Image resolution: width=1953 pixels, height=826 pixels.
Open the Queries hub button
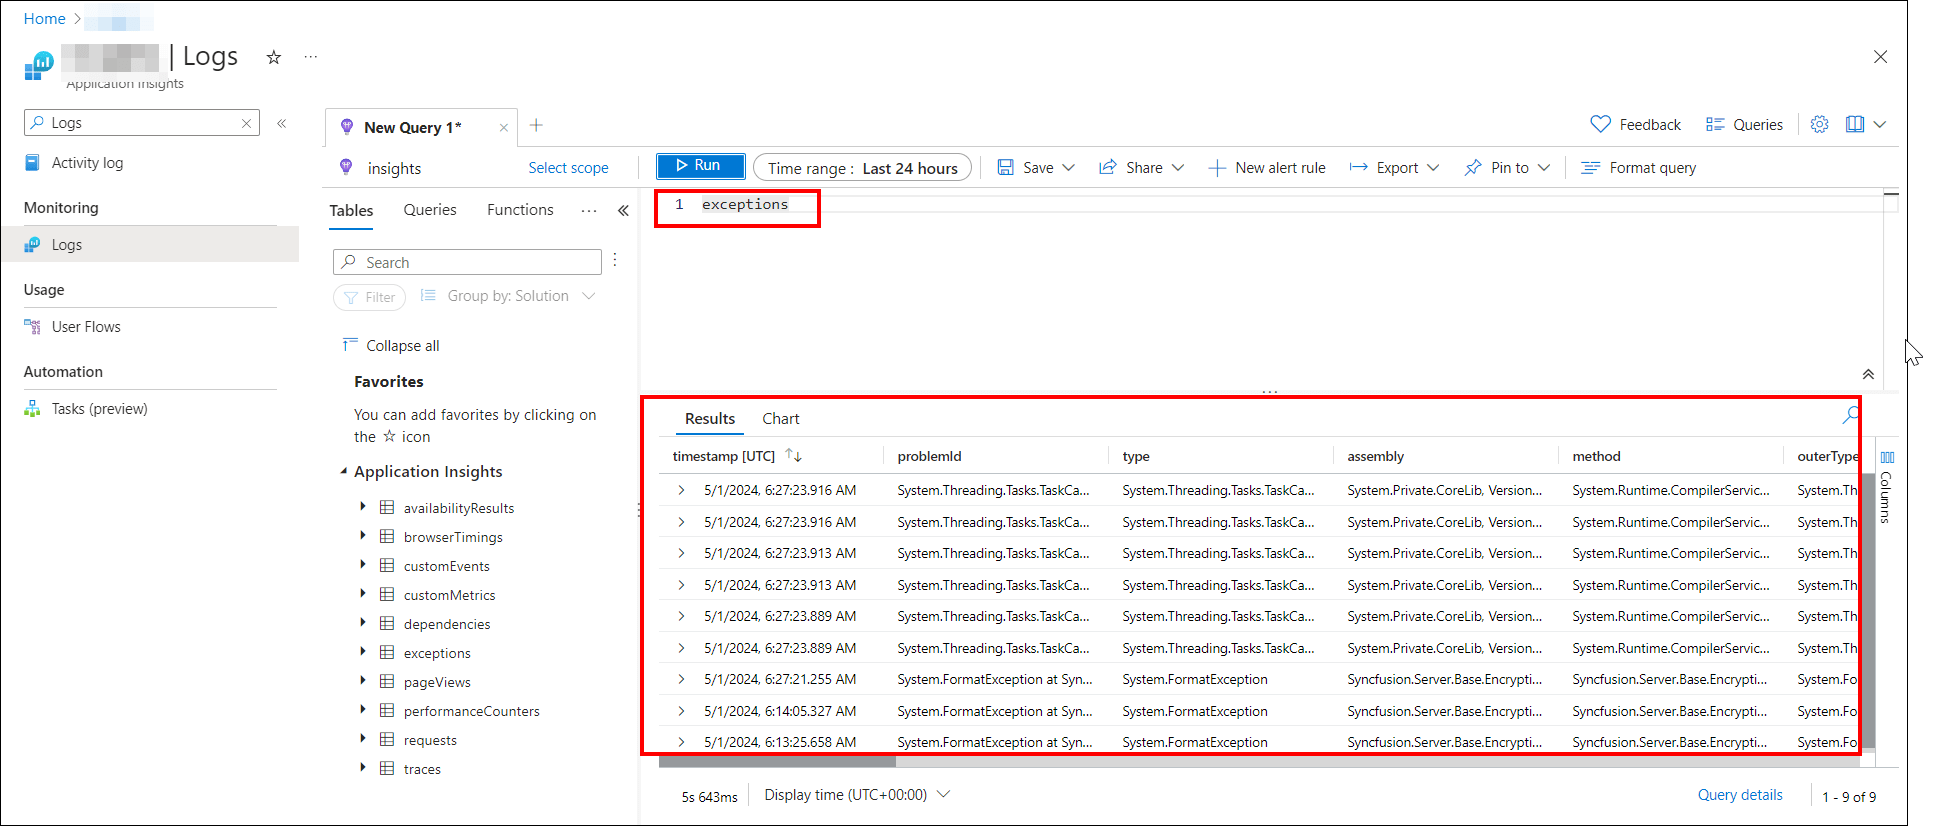[1745, 124]
